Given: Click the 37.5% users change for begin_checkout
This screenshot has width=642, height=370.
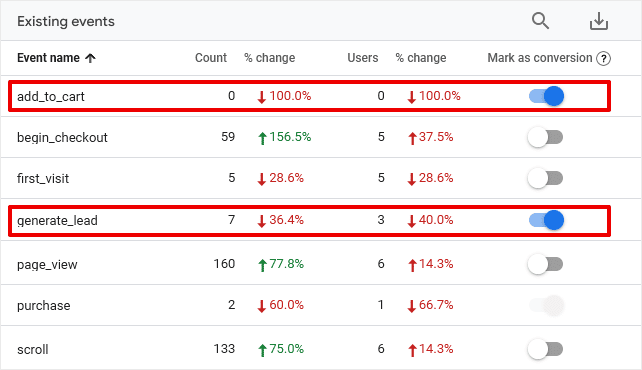Looking at the screenshot, I should [430, 137].
